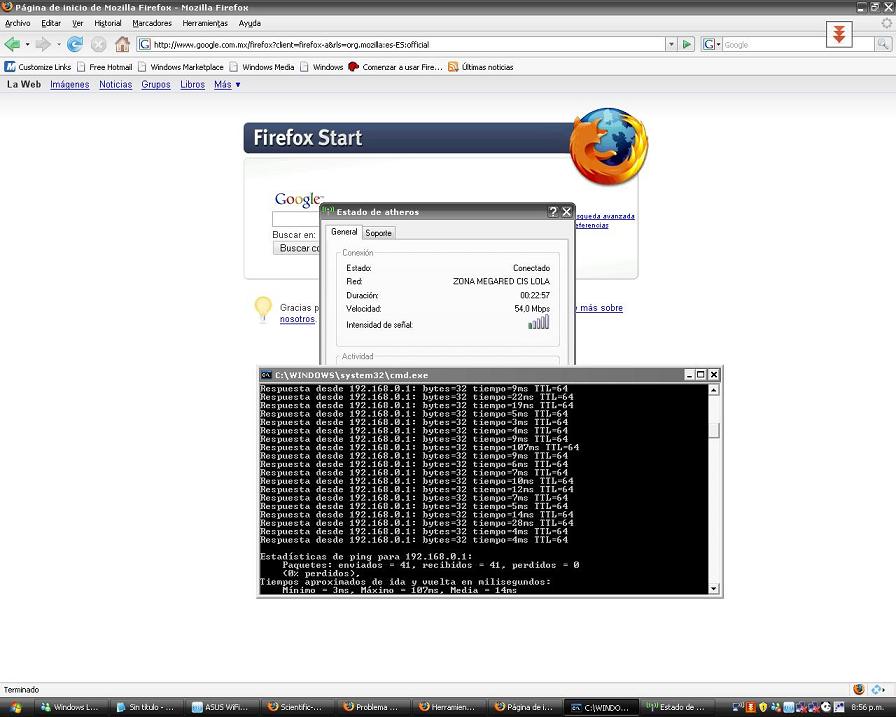
Task: Open the Historial menu
Action: 107,23
